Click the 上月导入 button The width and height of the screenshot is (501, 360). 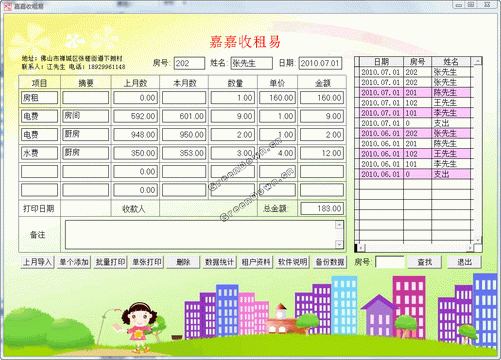[37, 262]
